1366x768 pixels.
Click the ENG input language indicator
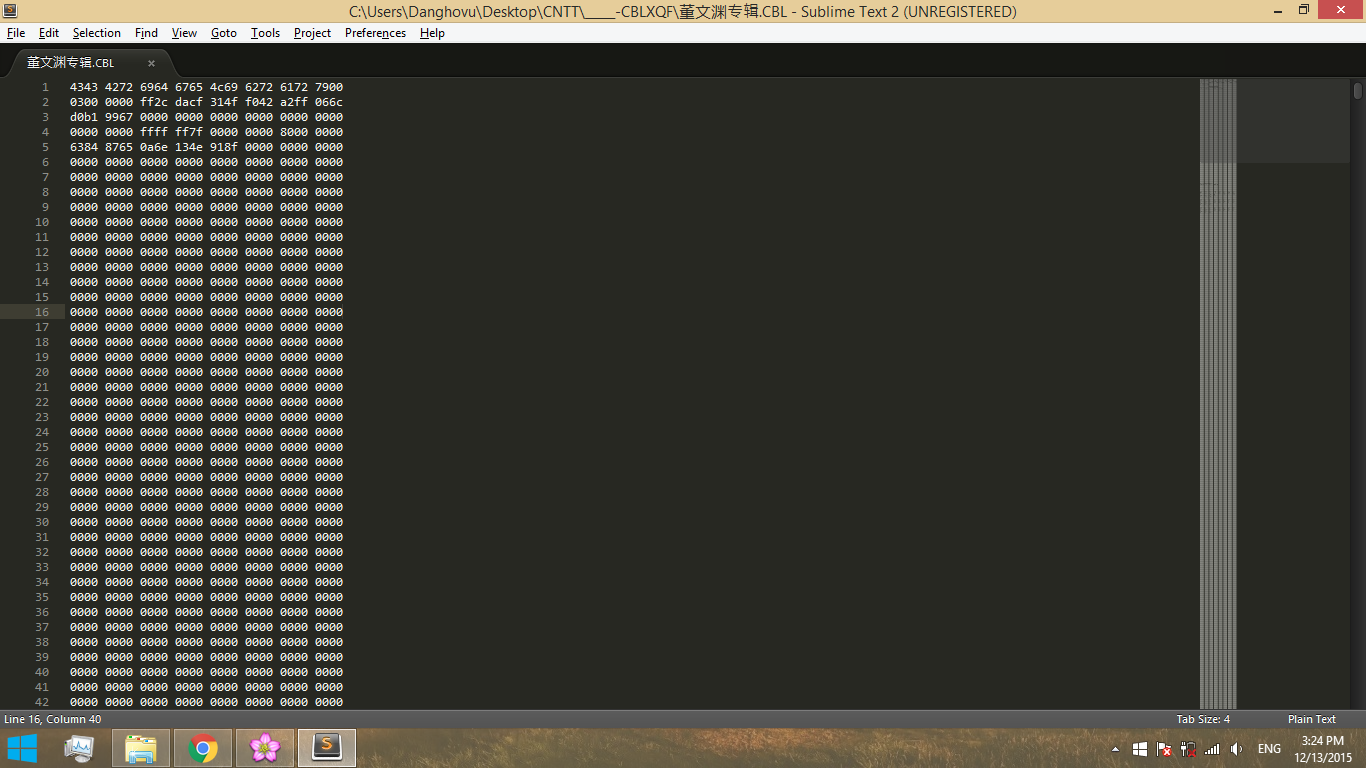coord(1269,749)
